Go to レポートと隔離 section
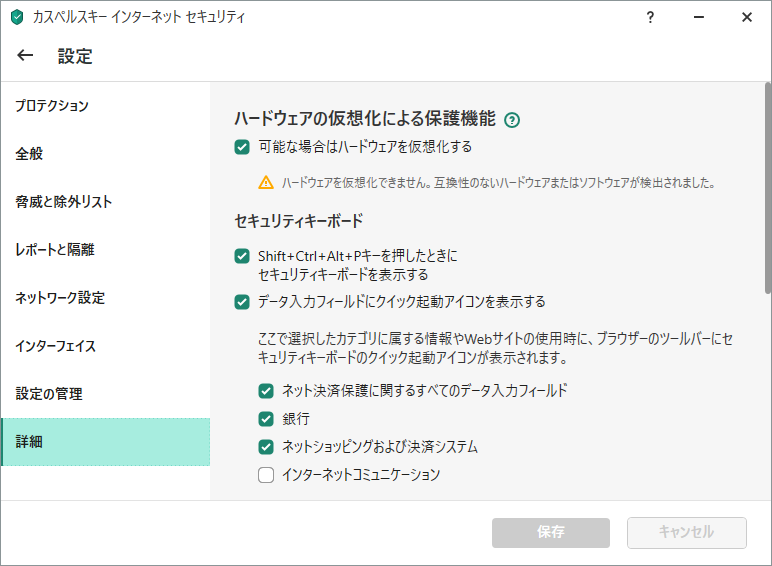772x566 pixels. click(55, 250)
